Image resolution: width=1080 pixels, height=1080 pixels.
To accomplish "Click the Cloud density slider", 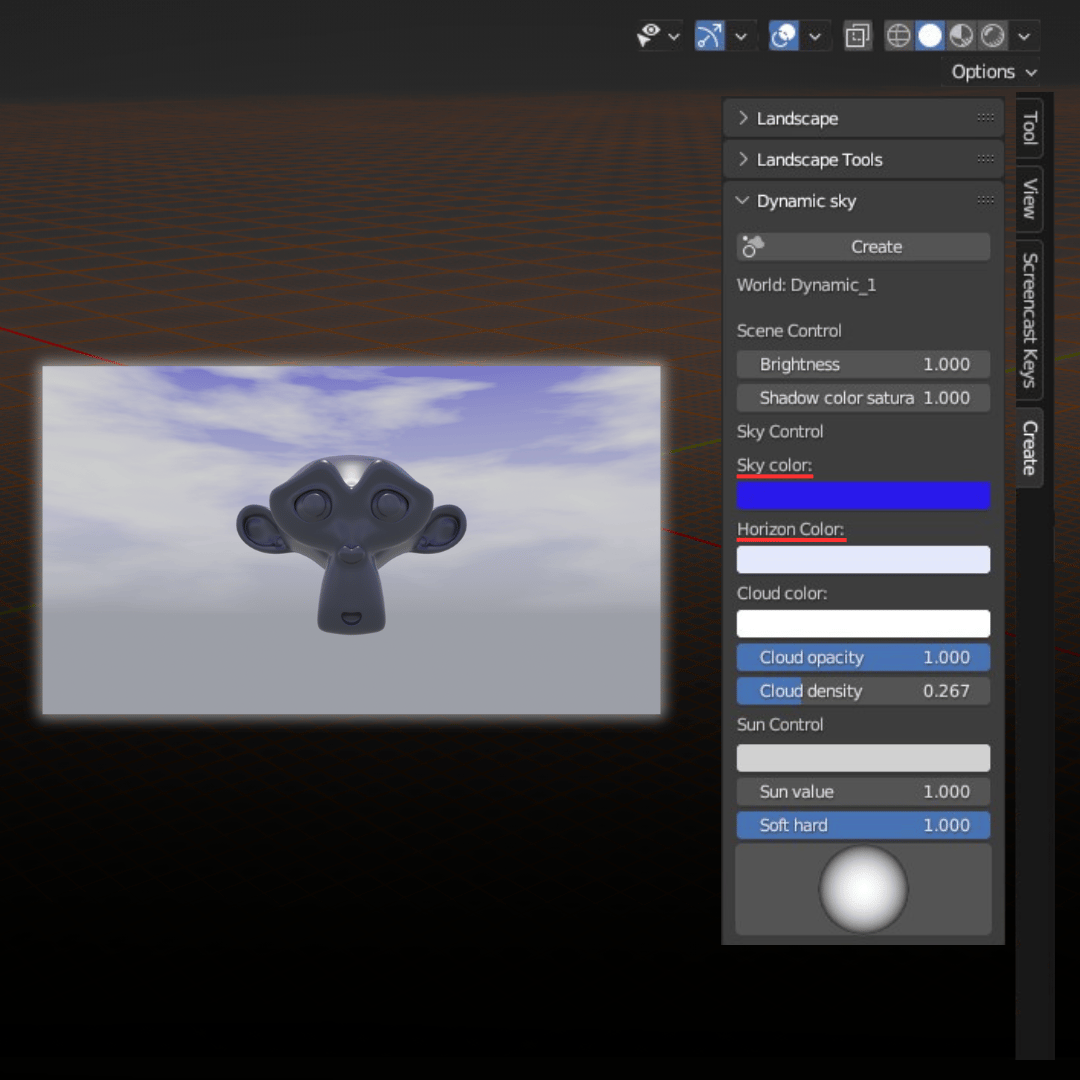I will click(x=863, y=691).
